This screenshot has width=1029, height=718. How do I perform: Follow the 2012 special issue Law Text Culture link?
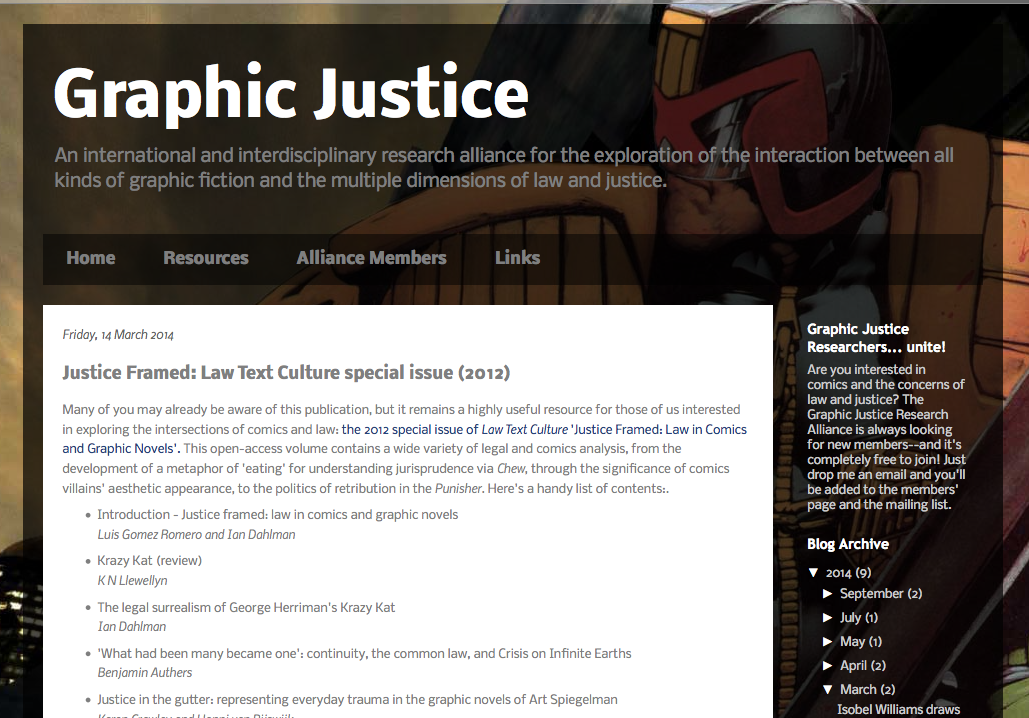544,429
